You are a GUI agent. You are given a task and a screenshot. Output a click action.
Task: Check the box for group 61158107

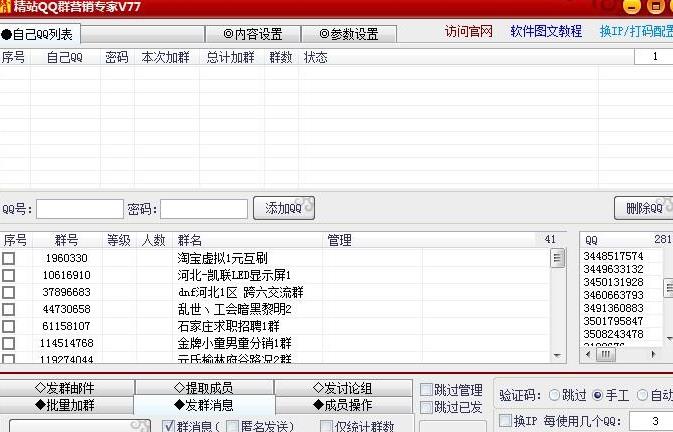(x=9, y=326)
